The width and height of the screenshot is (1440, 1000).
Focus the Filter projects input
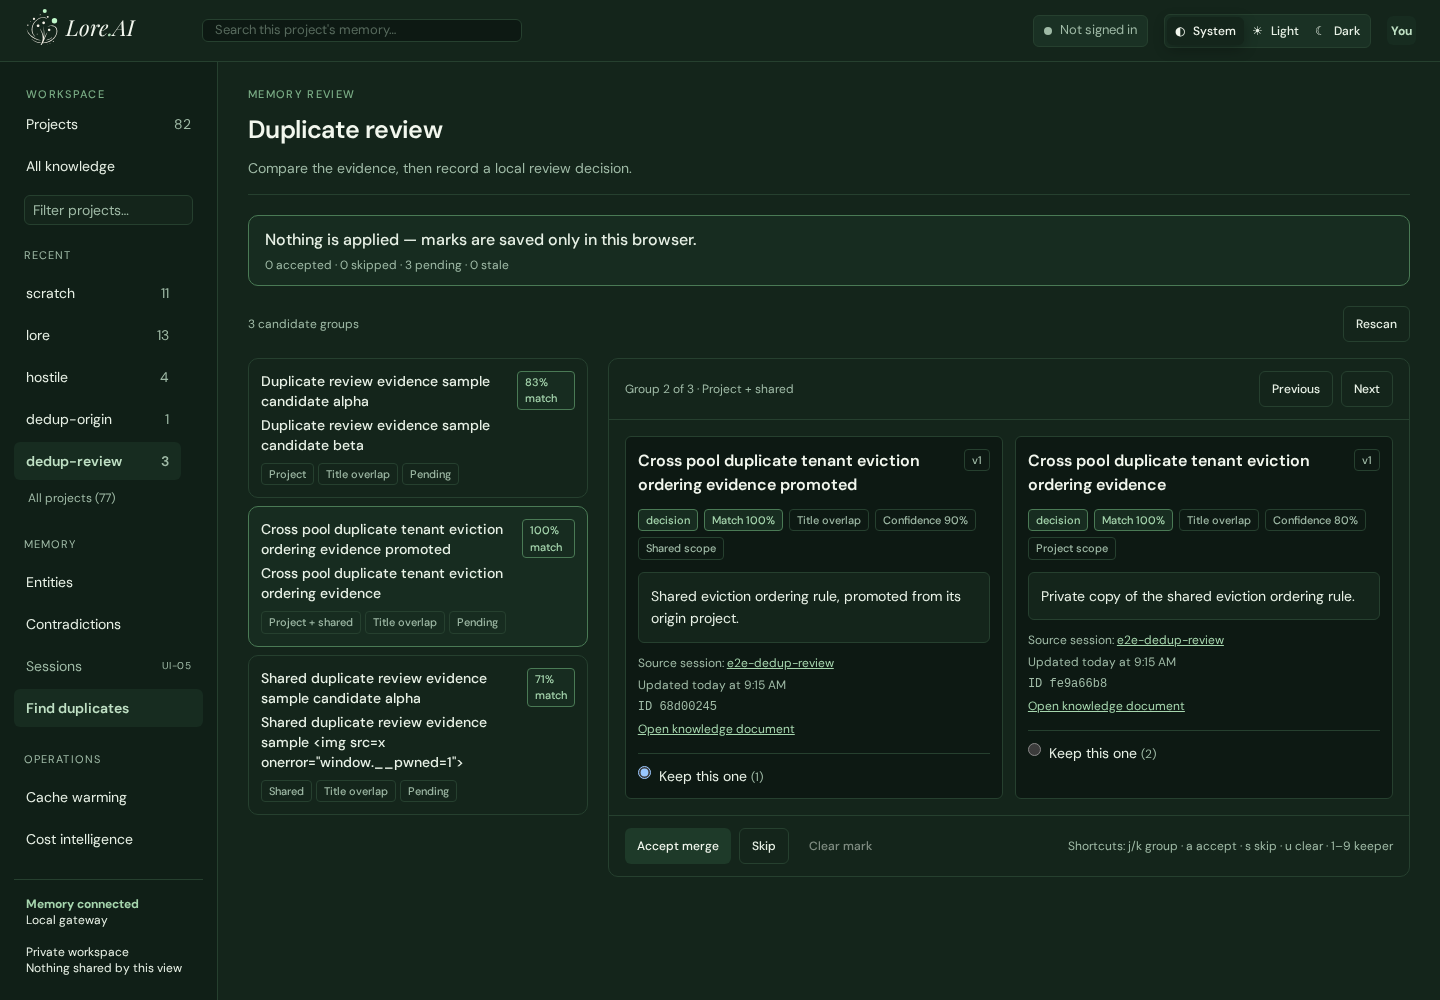point(108,210)
